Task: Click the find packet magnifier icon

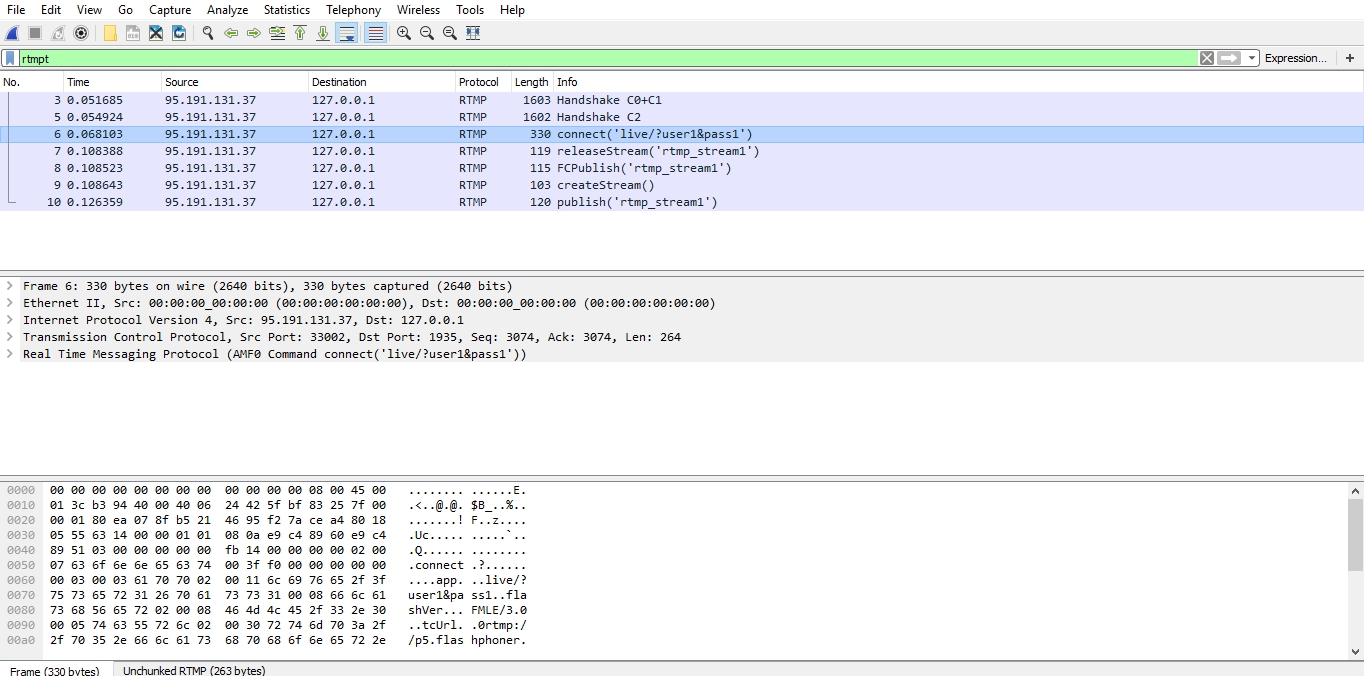Action: tap(208, 33)
